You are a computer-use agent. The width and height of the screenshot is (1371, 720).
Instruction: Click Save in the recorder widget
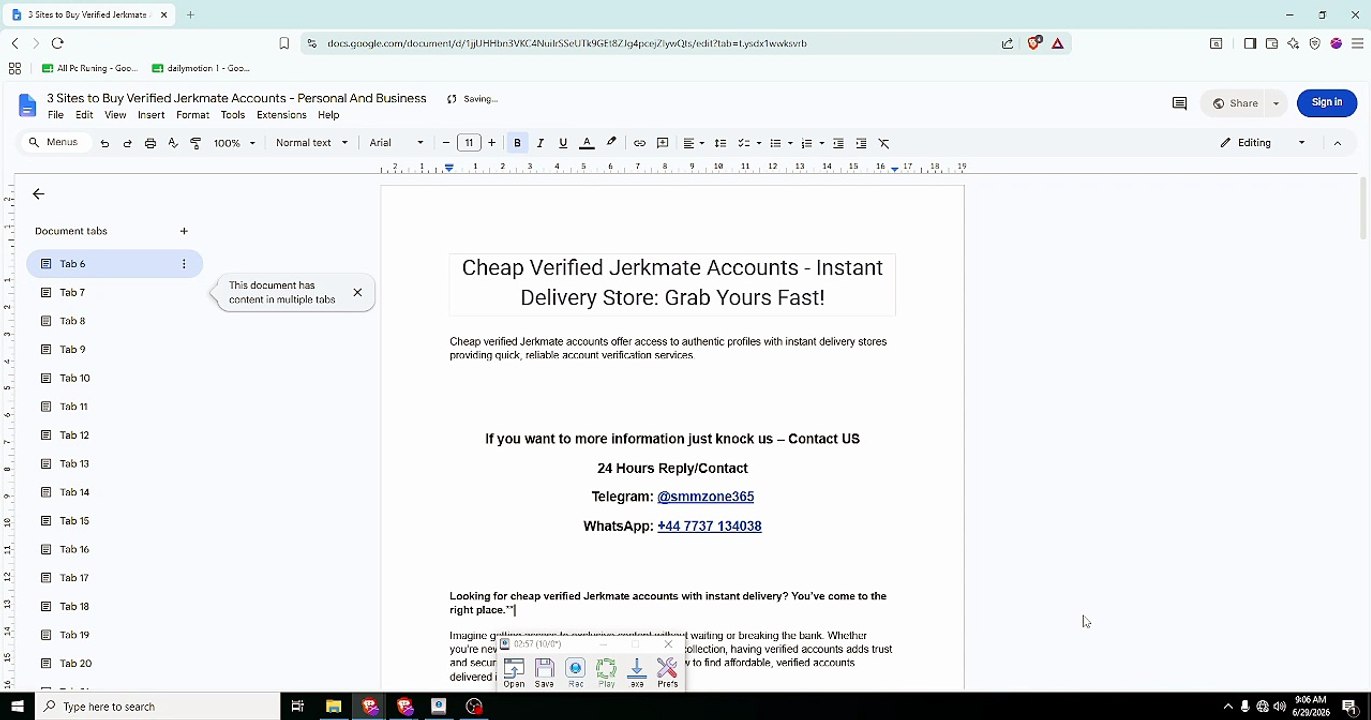click(544, 673)
